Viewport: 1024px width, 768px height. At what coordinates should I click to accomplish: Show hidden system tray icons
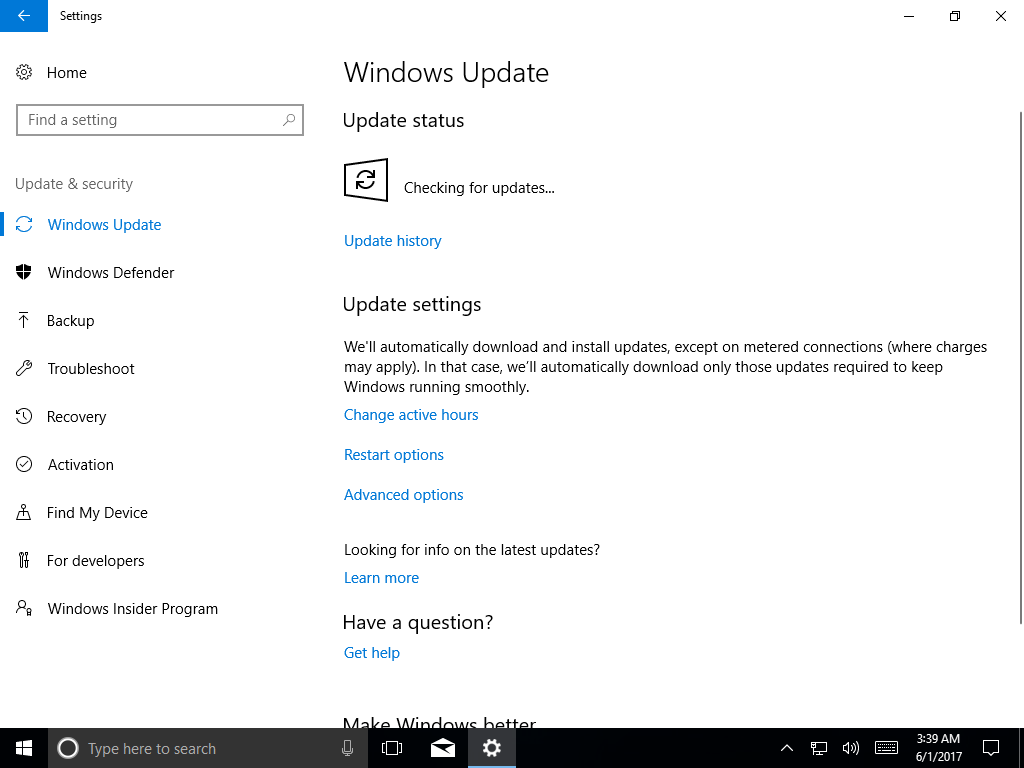tap(787, 748)
